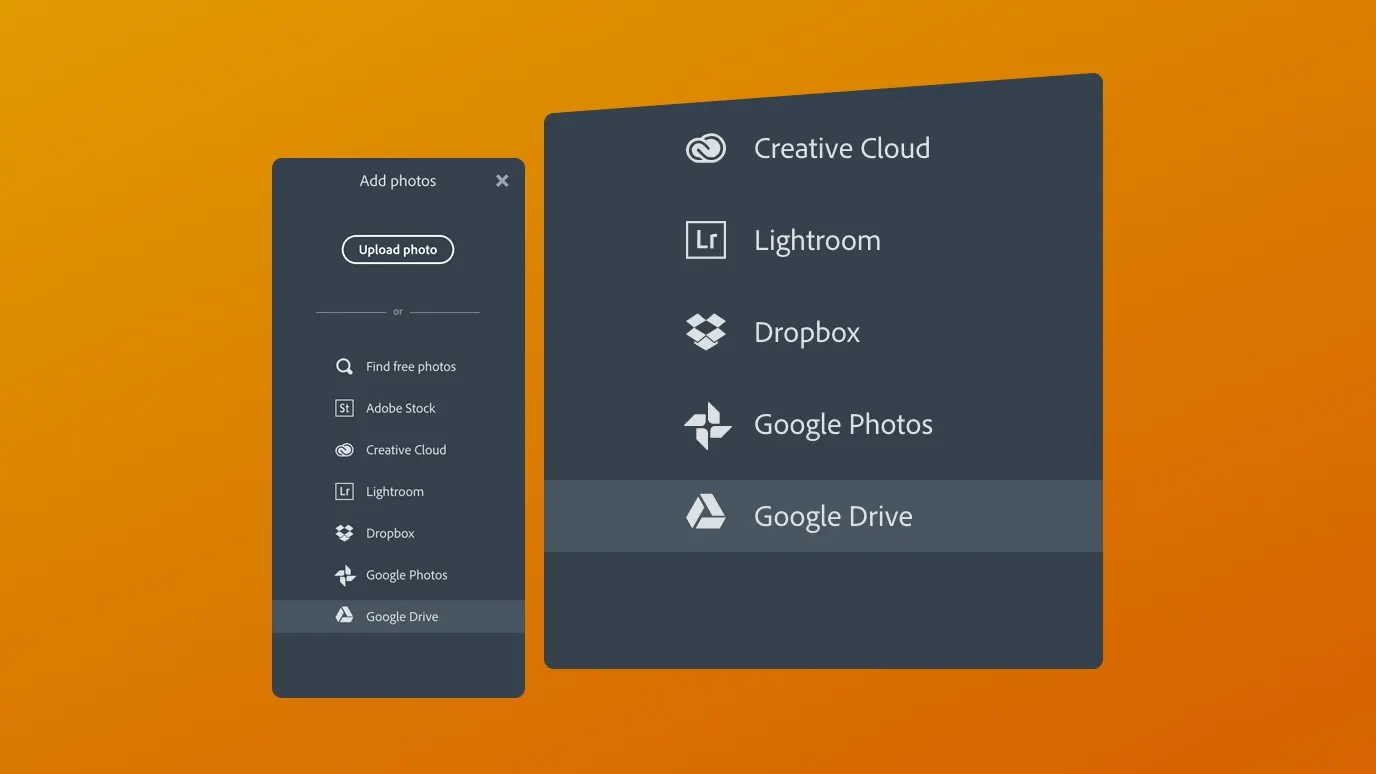Click the St Adobe Stock icon
The image size is (1376, 774).
tap(344, 408)
